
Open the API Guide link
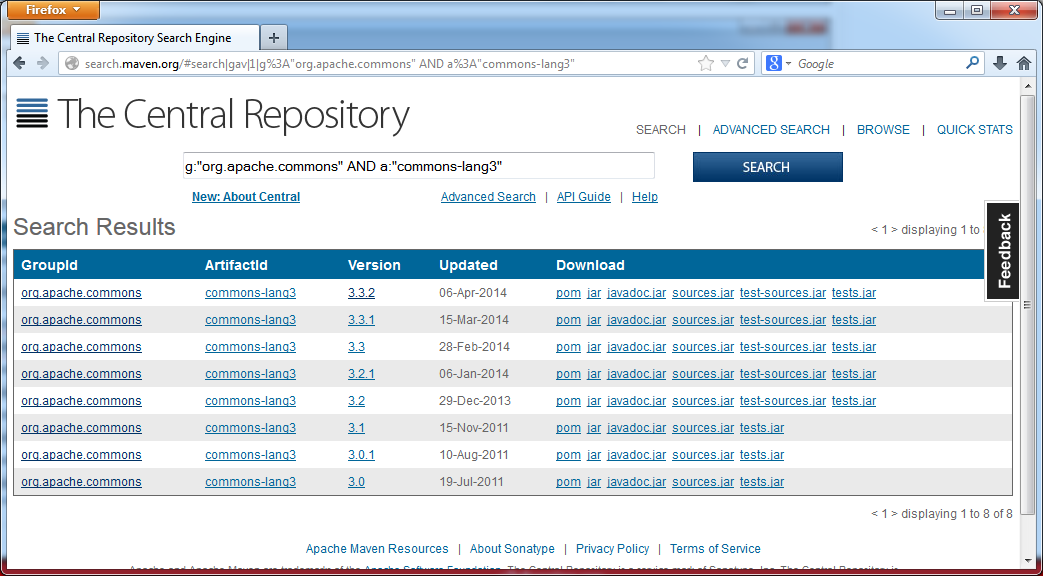[x=583, y=197]
